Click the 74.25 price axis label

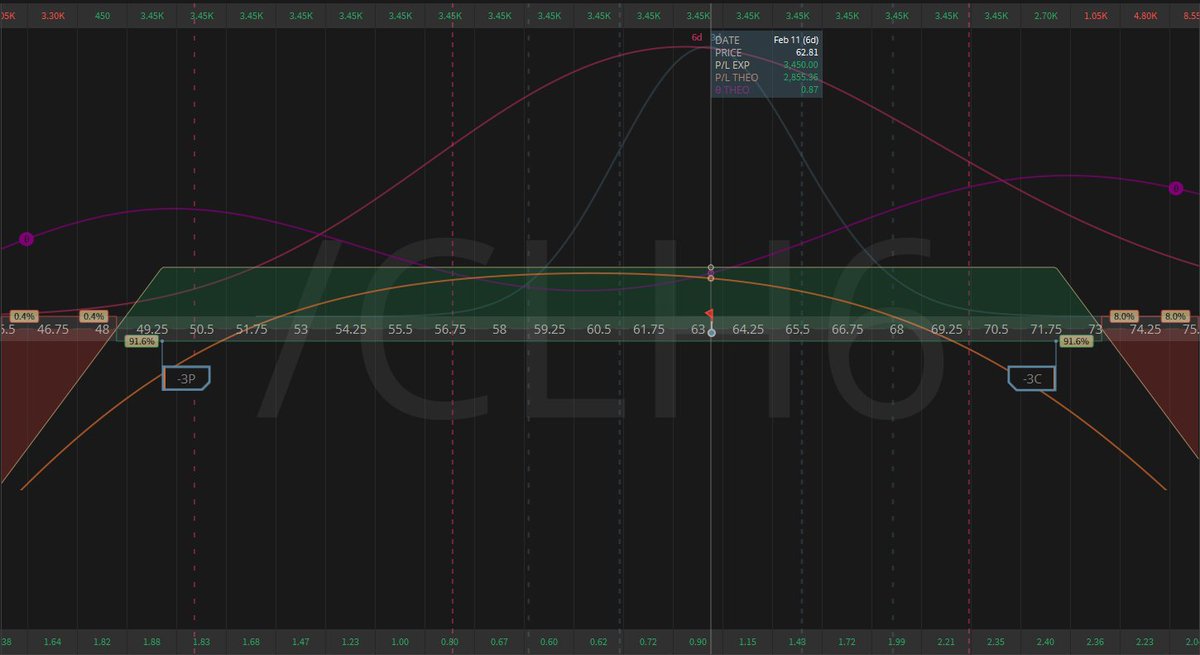coord(1145,328)
